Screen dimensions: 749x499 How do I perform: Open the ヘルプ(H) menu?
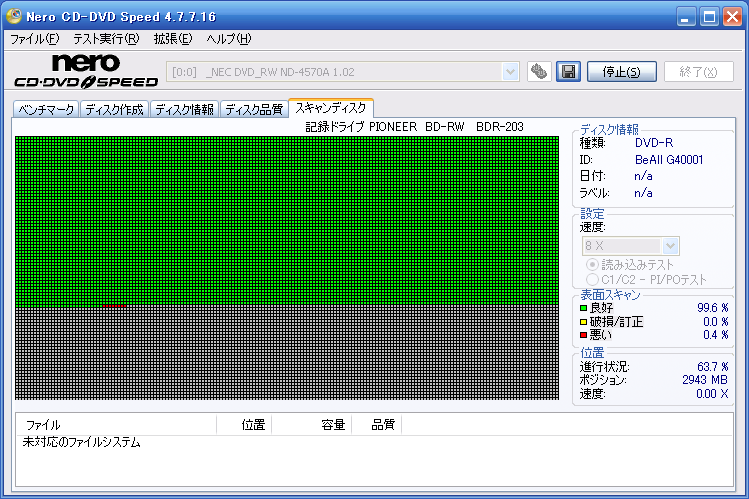tap(229, 39)
